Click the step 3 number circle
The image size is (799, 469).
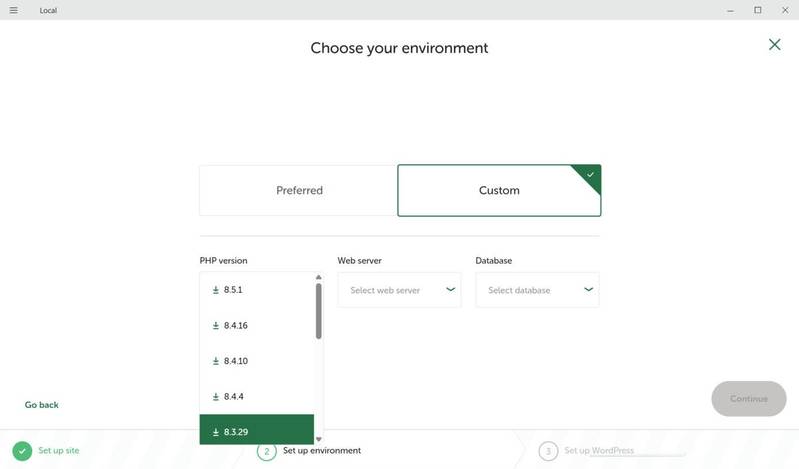click(548, 451)
